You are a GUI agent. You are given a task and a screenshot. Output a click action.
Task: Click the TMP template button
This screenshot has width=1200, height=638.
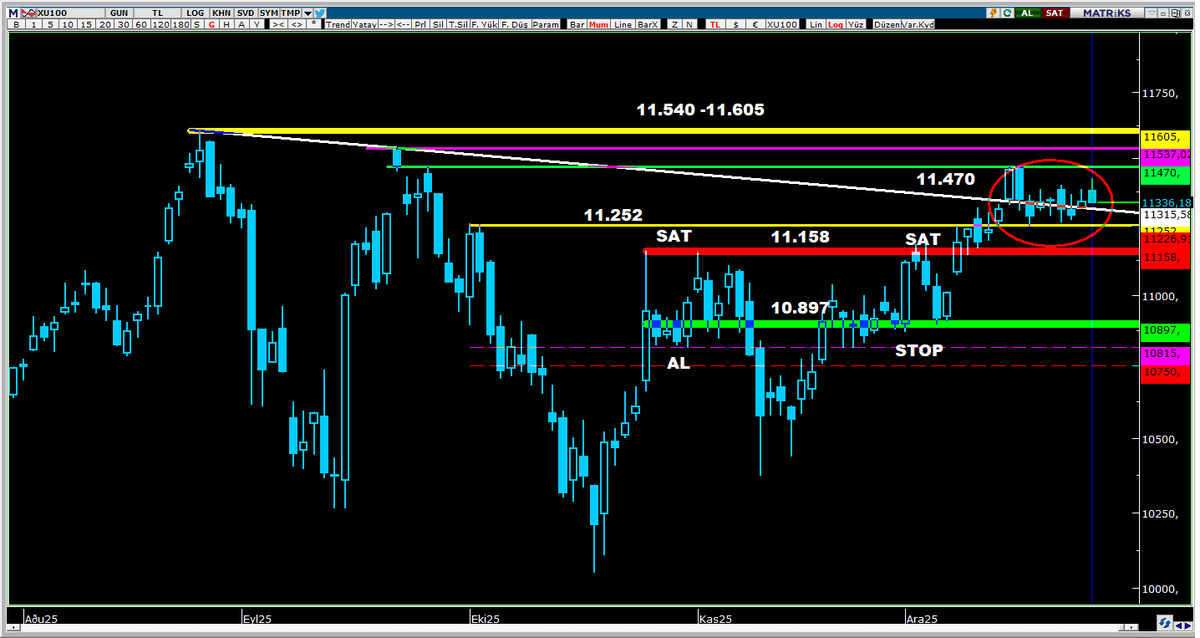pyautogui.click(x=290, y=13)
